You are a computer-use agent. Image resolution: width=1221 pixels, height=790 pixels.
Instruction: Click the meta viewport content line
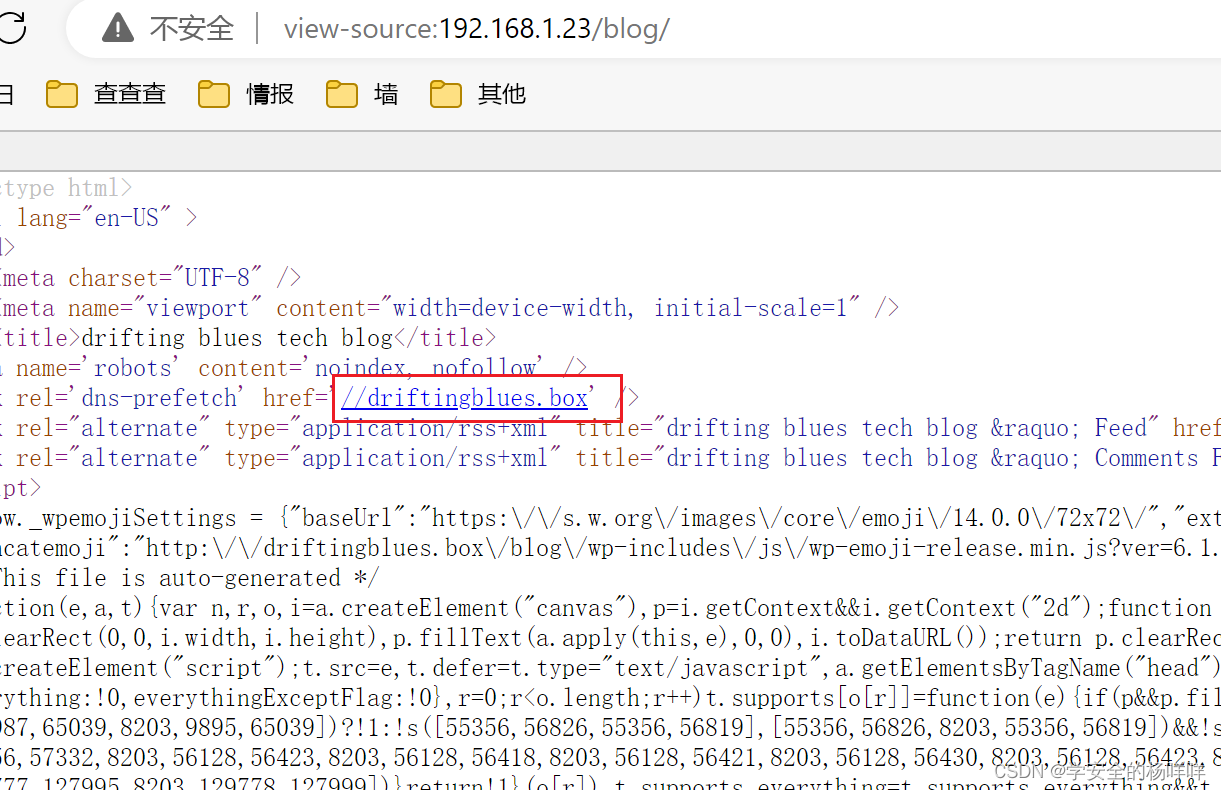coord(450,308)
